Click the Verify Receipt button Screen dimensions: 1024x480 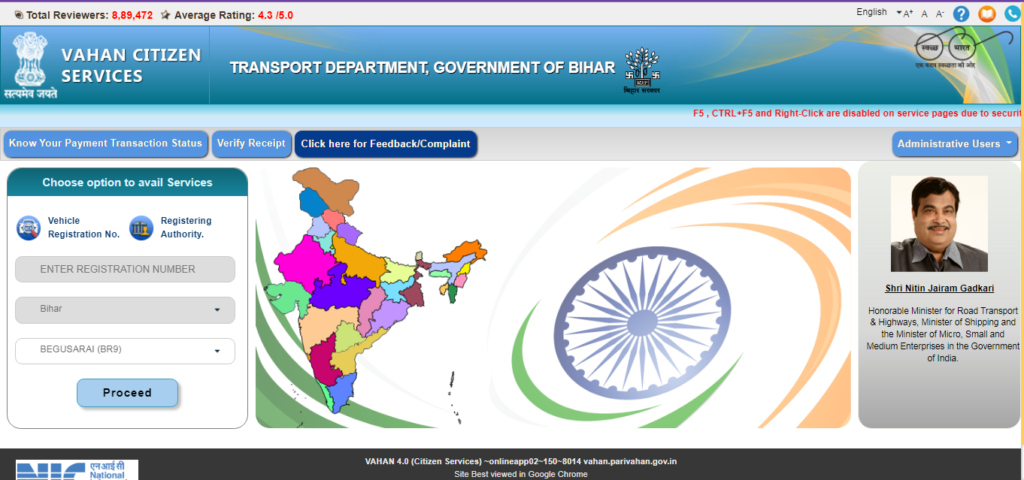pyautogui.click(x=251, y=144)
